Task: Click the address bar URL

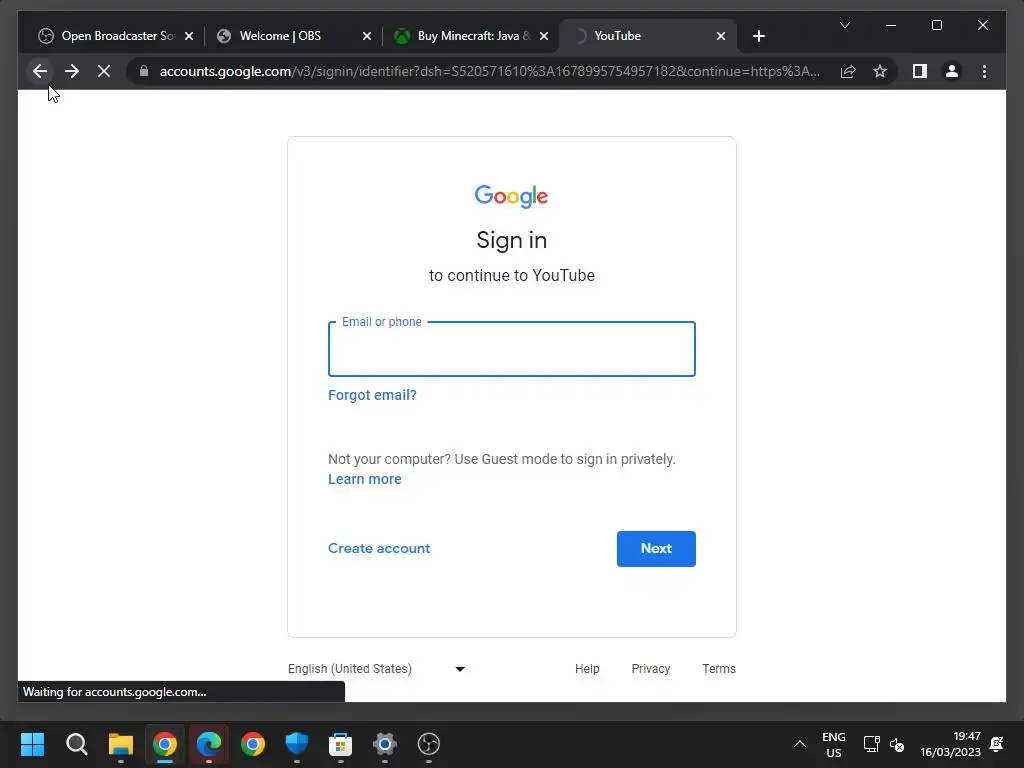Action: tap(490, 71)
